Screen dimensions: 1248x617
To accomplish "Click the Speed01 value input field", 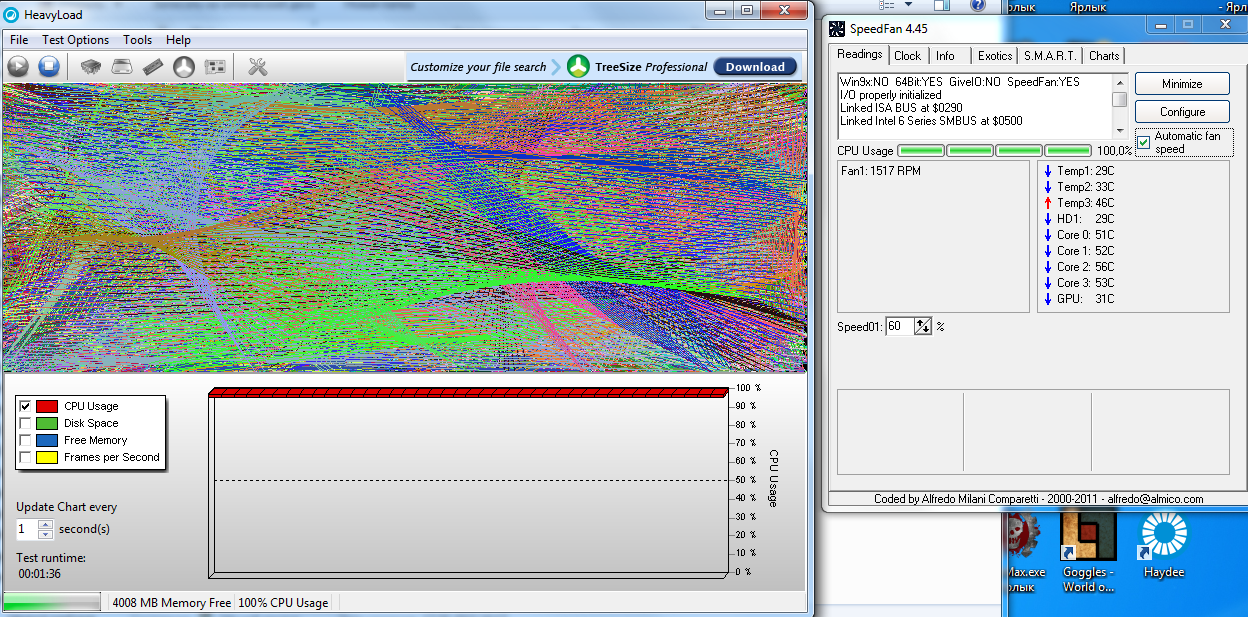I will coord(899,326).
